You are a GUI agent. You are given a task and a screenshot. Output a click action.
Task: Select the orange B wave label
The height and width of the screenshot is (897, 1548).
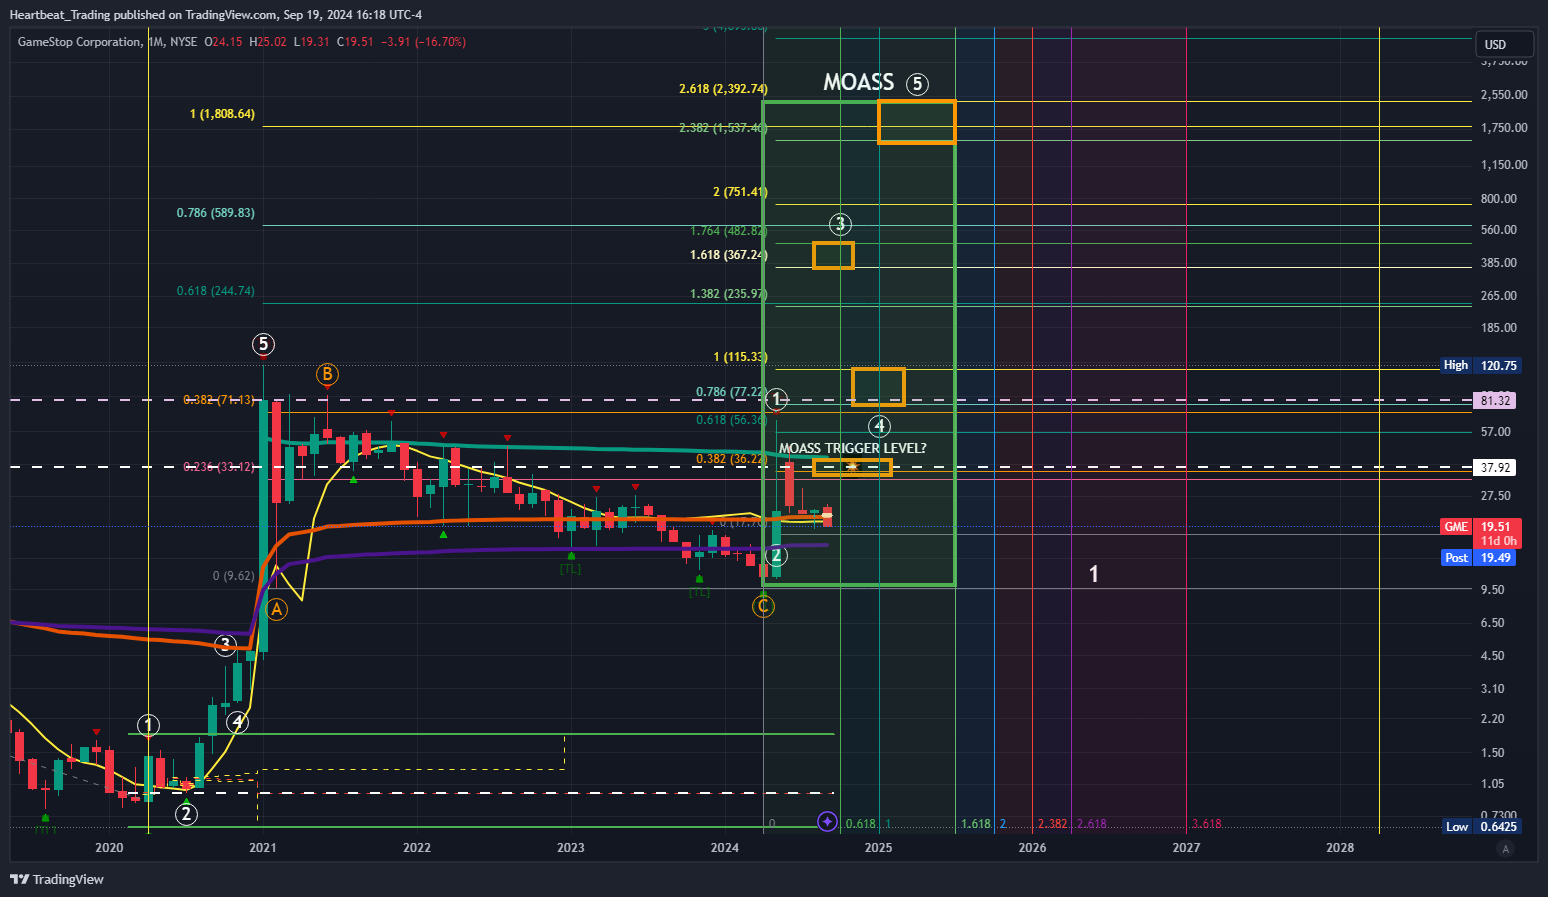pos(327,375)
